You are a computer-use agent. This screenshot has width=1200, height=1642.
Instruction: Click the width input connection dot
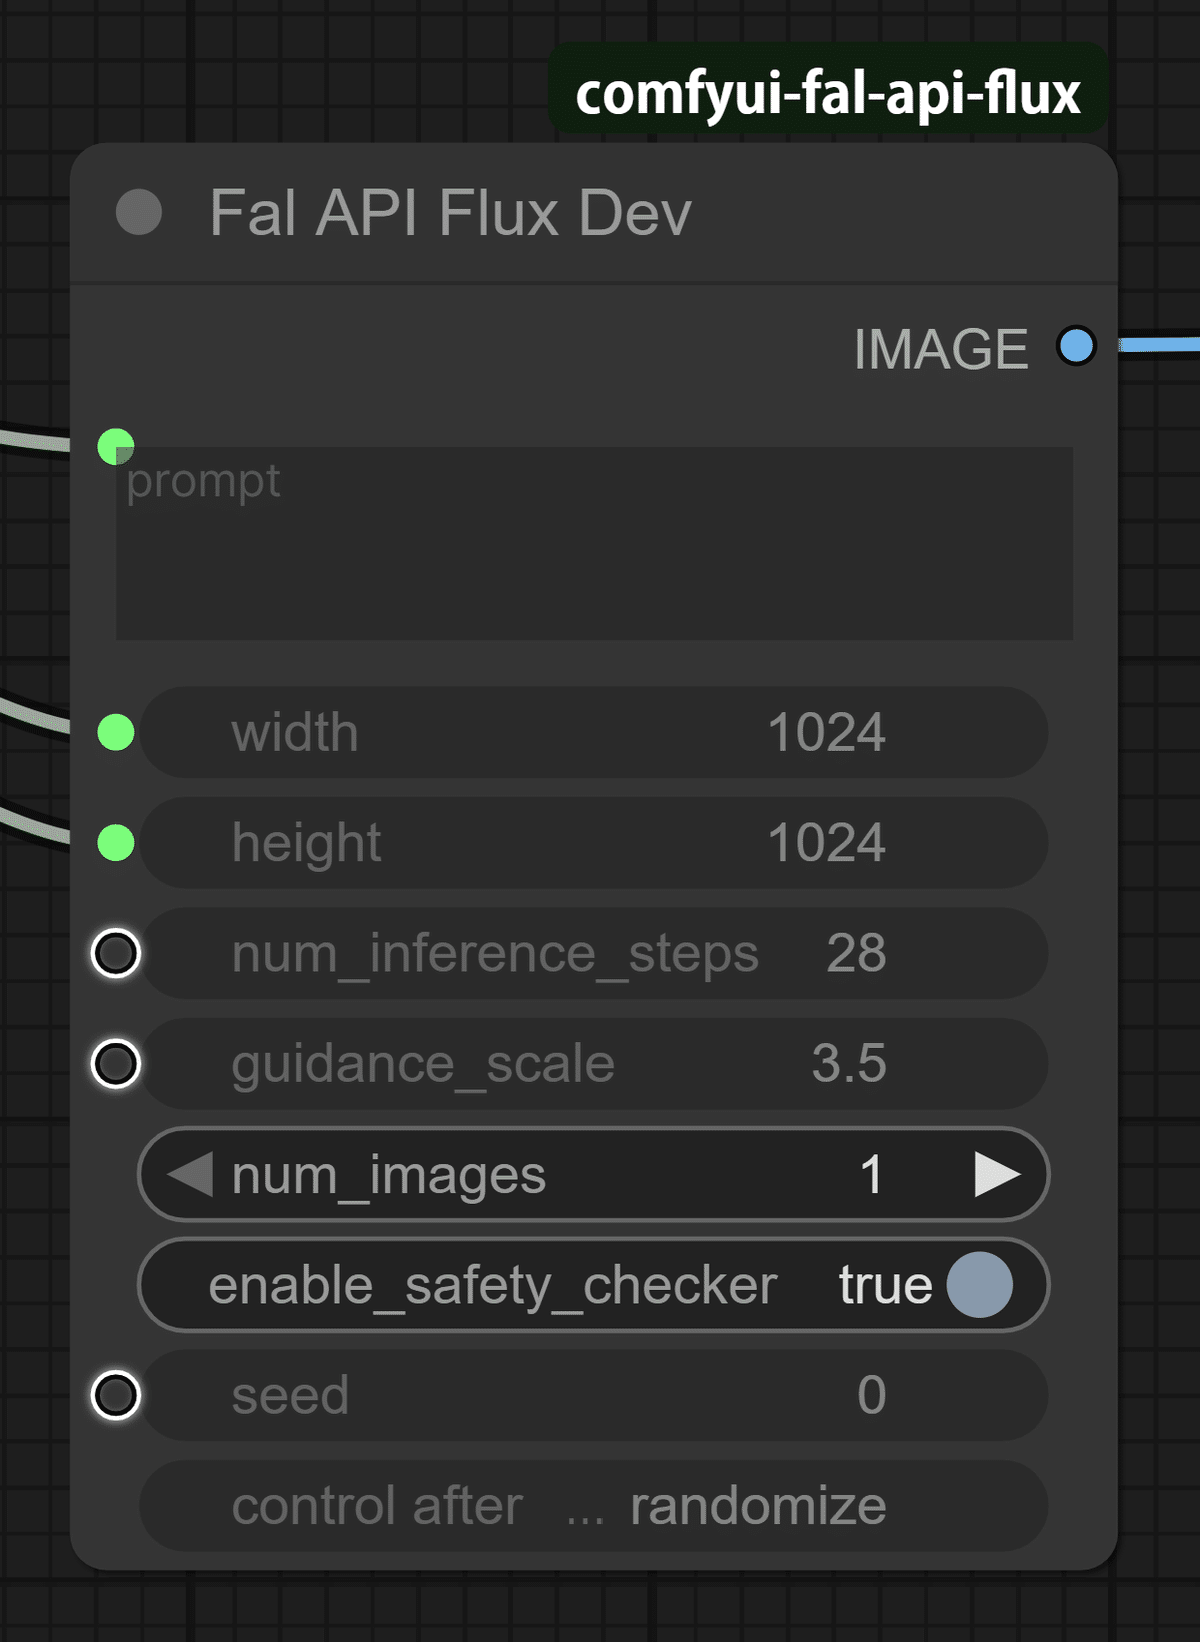(x=115, y=733)
